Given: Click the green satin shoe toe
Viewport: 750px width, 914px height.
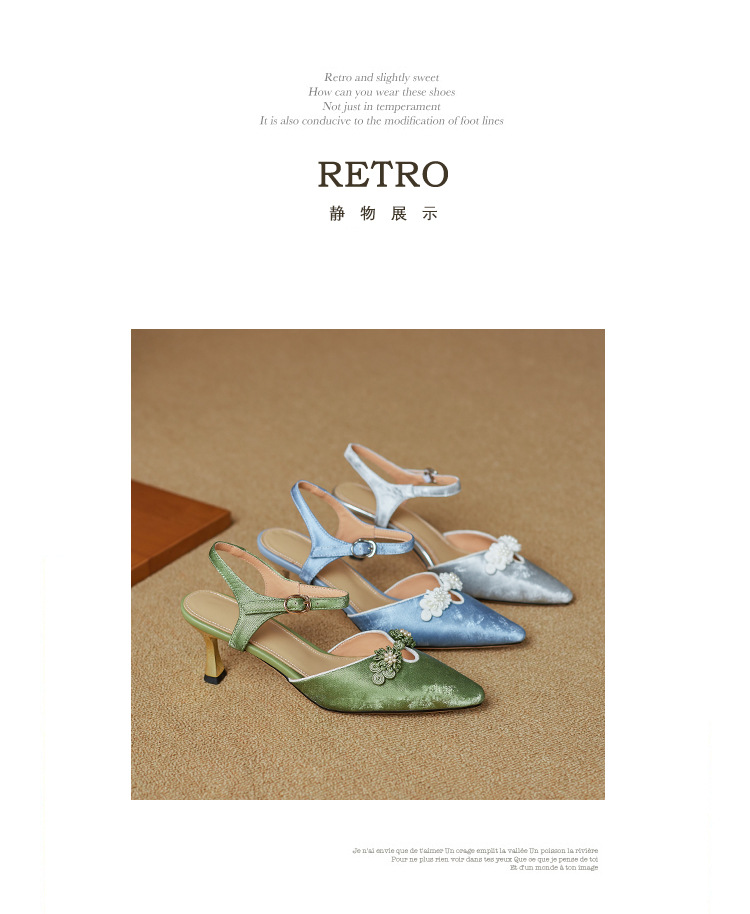Looking at the screenshot, I should pyautogui.click(x=443, y=688).
